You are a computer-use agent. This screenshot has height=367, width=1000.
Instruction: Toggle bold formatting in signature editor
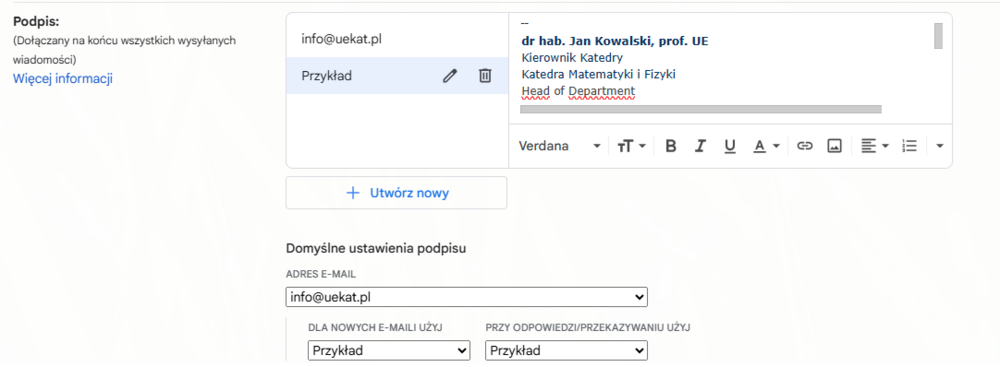tap(670, 146)
